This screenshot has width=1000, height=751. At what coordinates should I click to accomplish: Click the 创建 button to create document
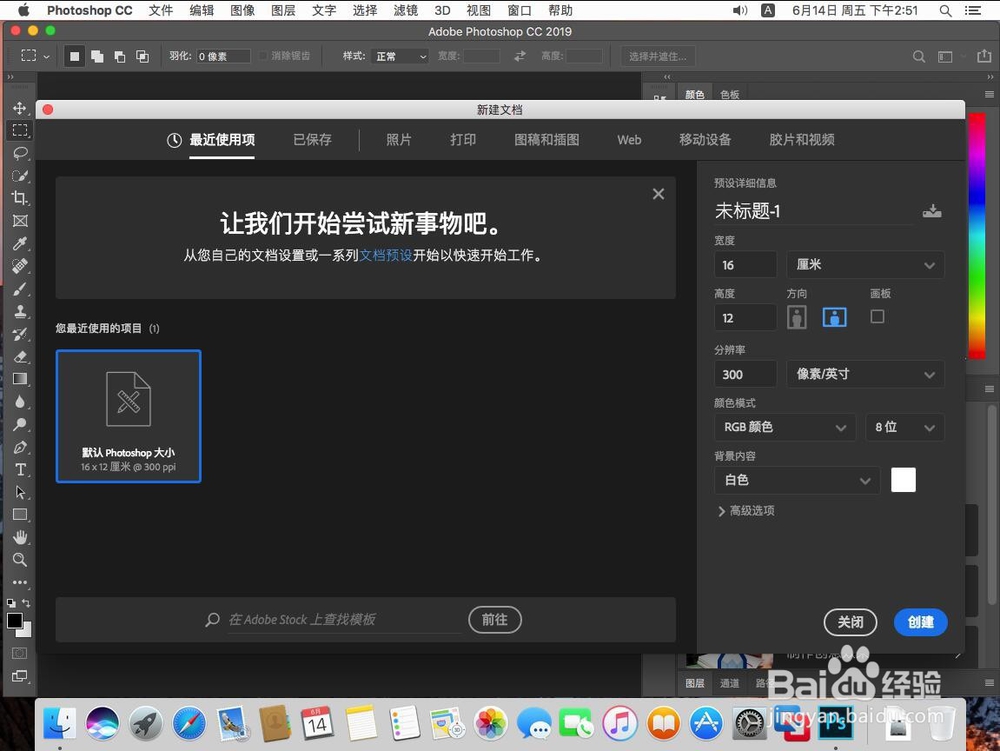pos(920,622)
